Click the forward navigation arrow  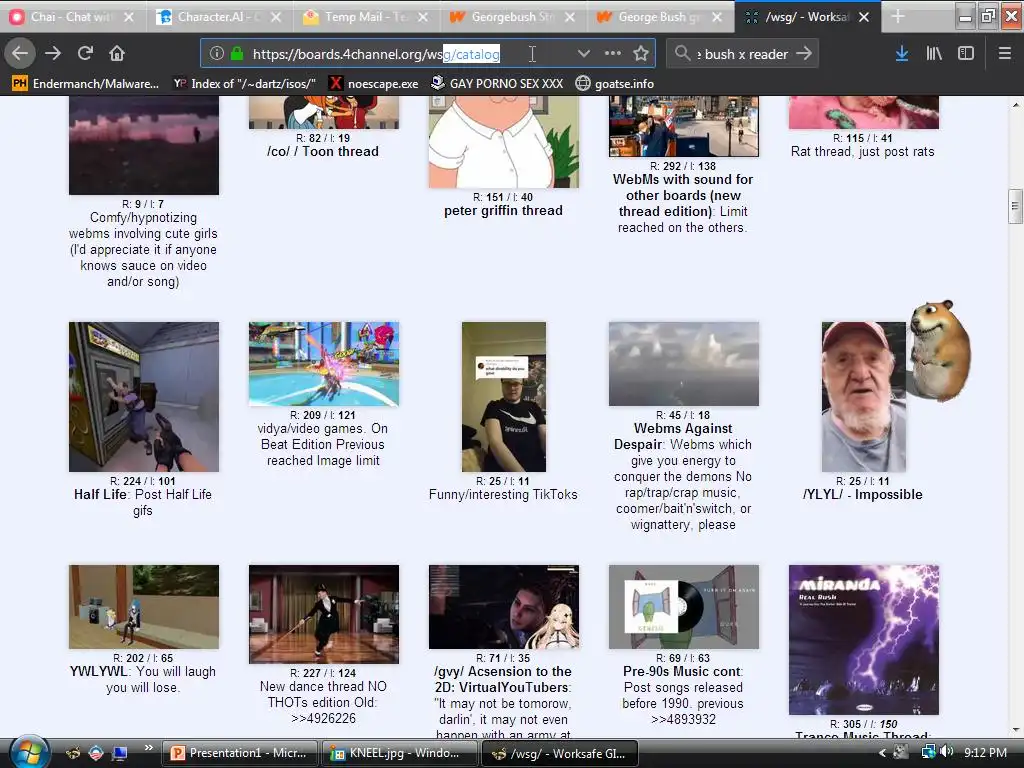tap(53, 54)
